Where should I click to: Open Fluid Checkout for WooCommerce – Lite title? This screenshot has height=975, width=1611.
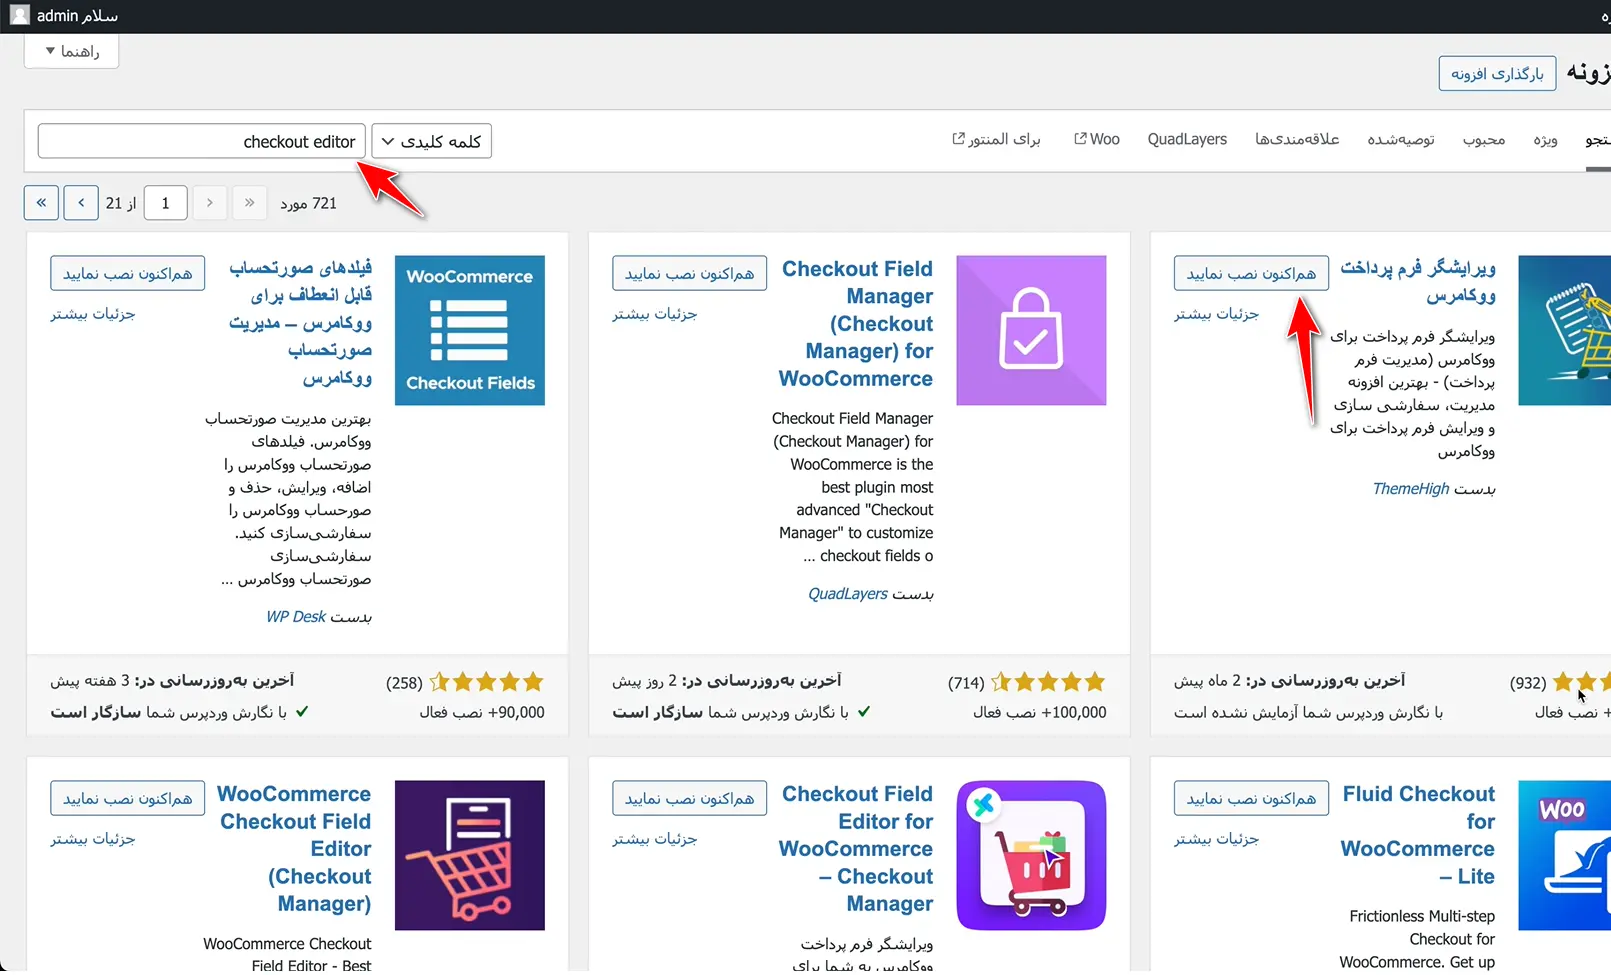coord(1418,835)
